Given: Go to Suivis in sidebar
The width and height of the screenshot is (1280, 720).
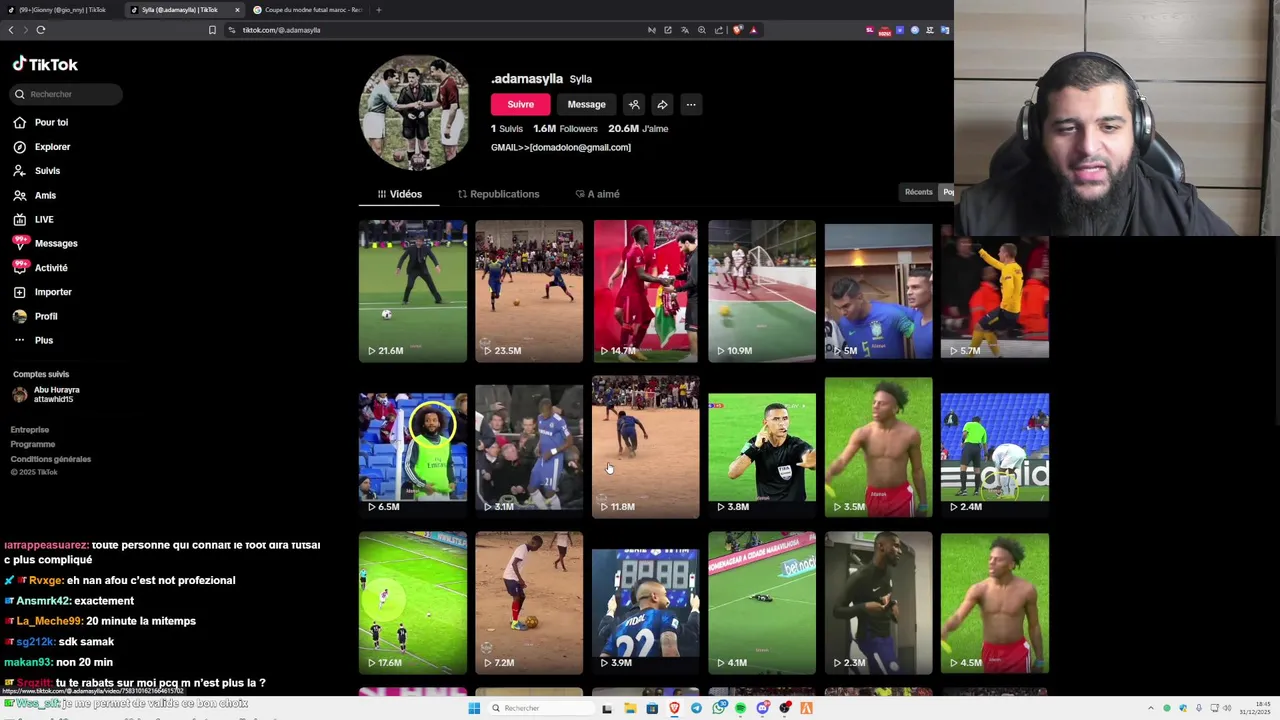Looking at the screenshot, I should point(37,171).
